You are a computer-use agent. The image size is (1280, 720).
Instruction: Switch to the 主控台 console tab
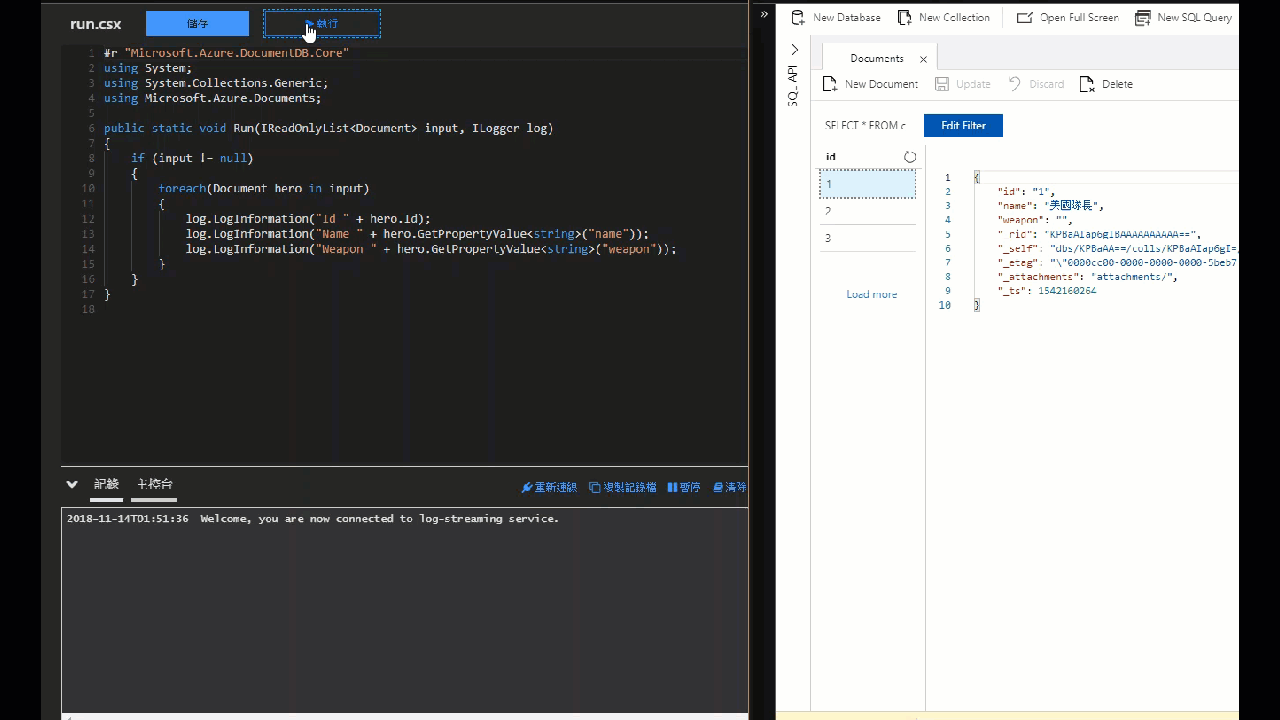[154, 484]
